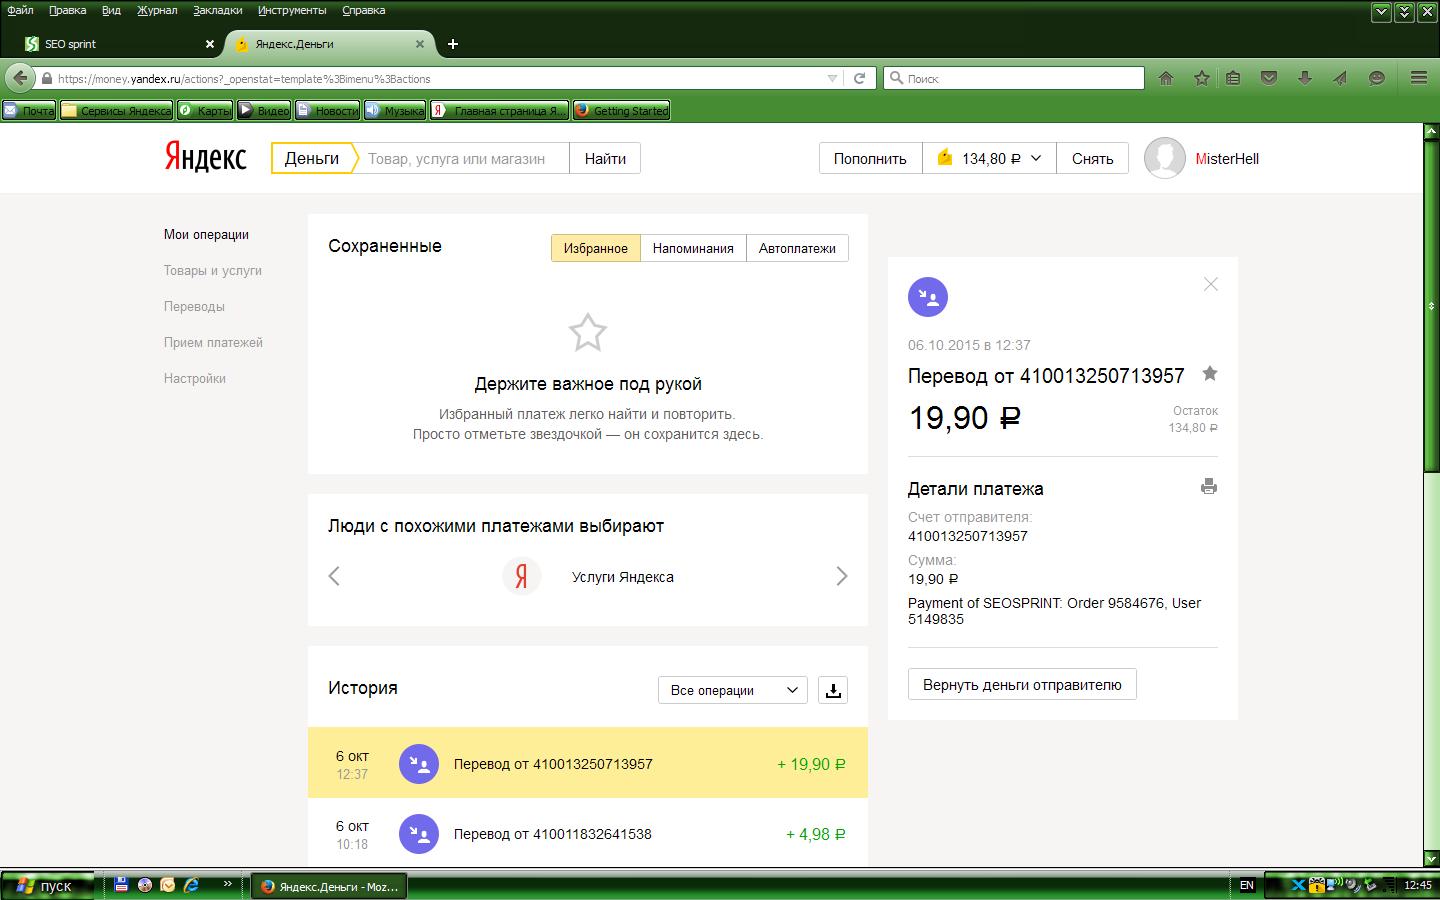
Task: Add the transfer to favorites with star
Action: [x=1210, y=374]
